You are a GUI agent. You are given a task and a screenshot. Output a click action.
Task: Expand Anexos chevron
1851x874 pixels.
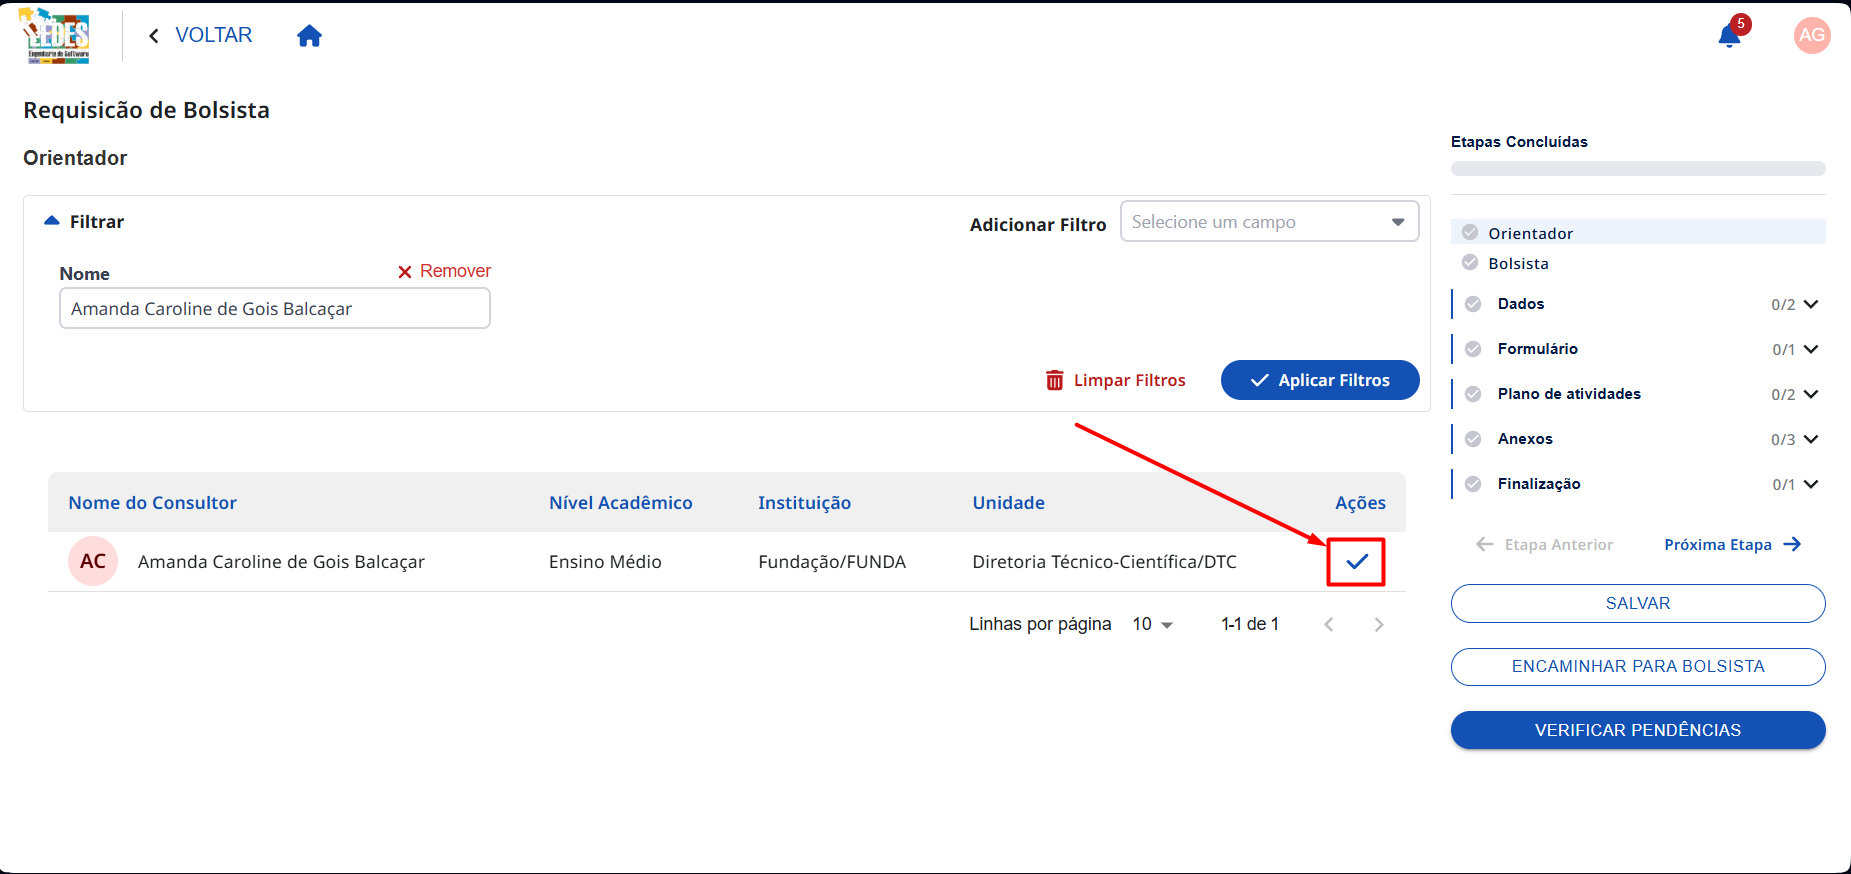click(1811, 439)
